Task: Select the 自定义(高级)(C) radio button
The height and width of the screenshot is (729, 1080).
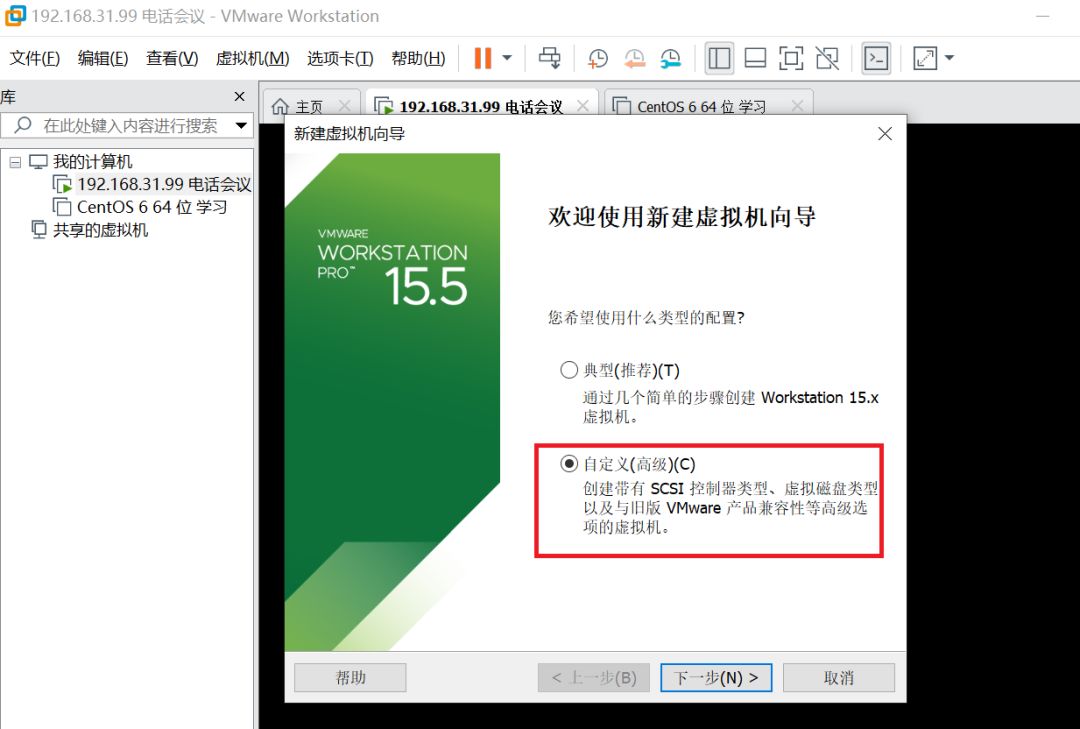Action: tap(569, 464)
